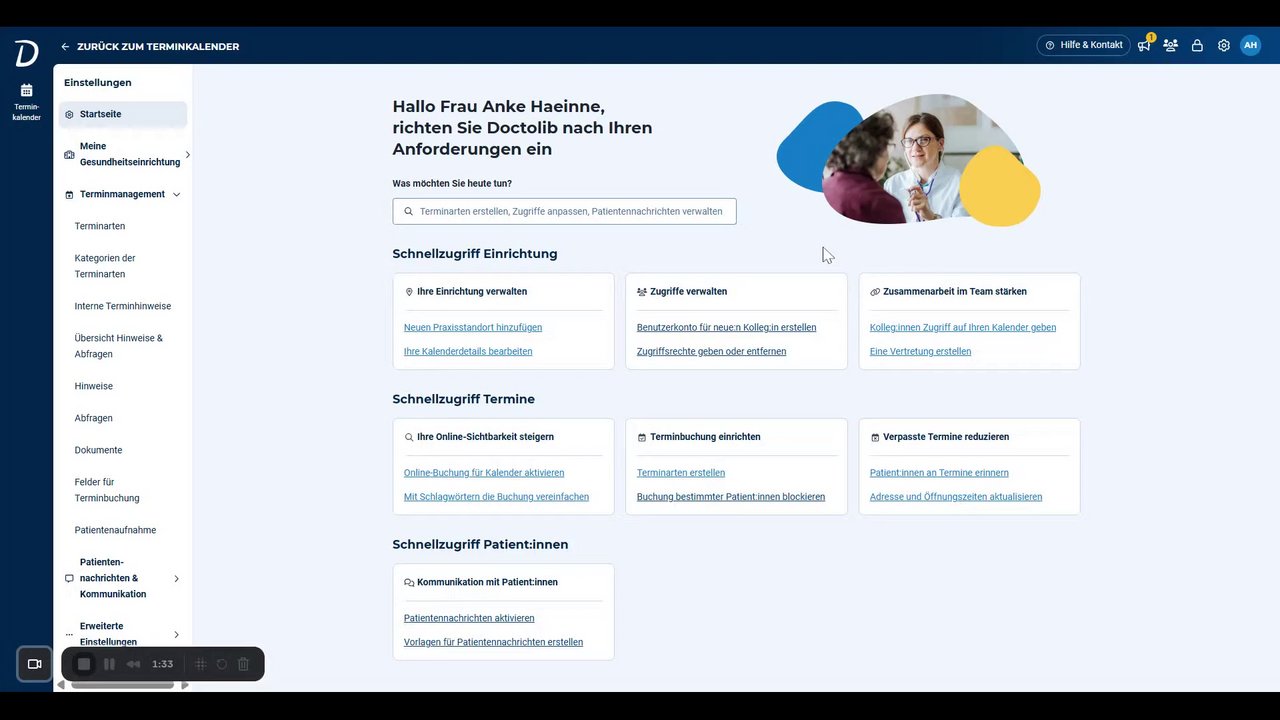Open the Terminkalender calendar icon

coord(26,90)
